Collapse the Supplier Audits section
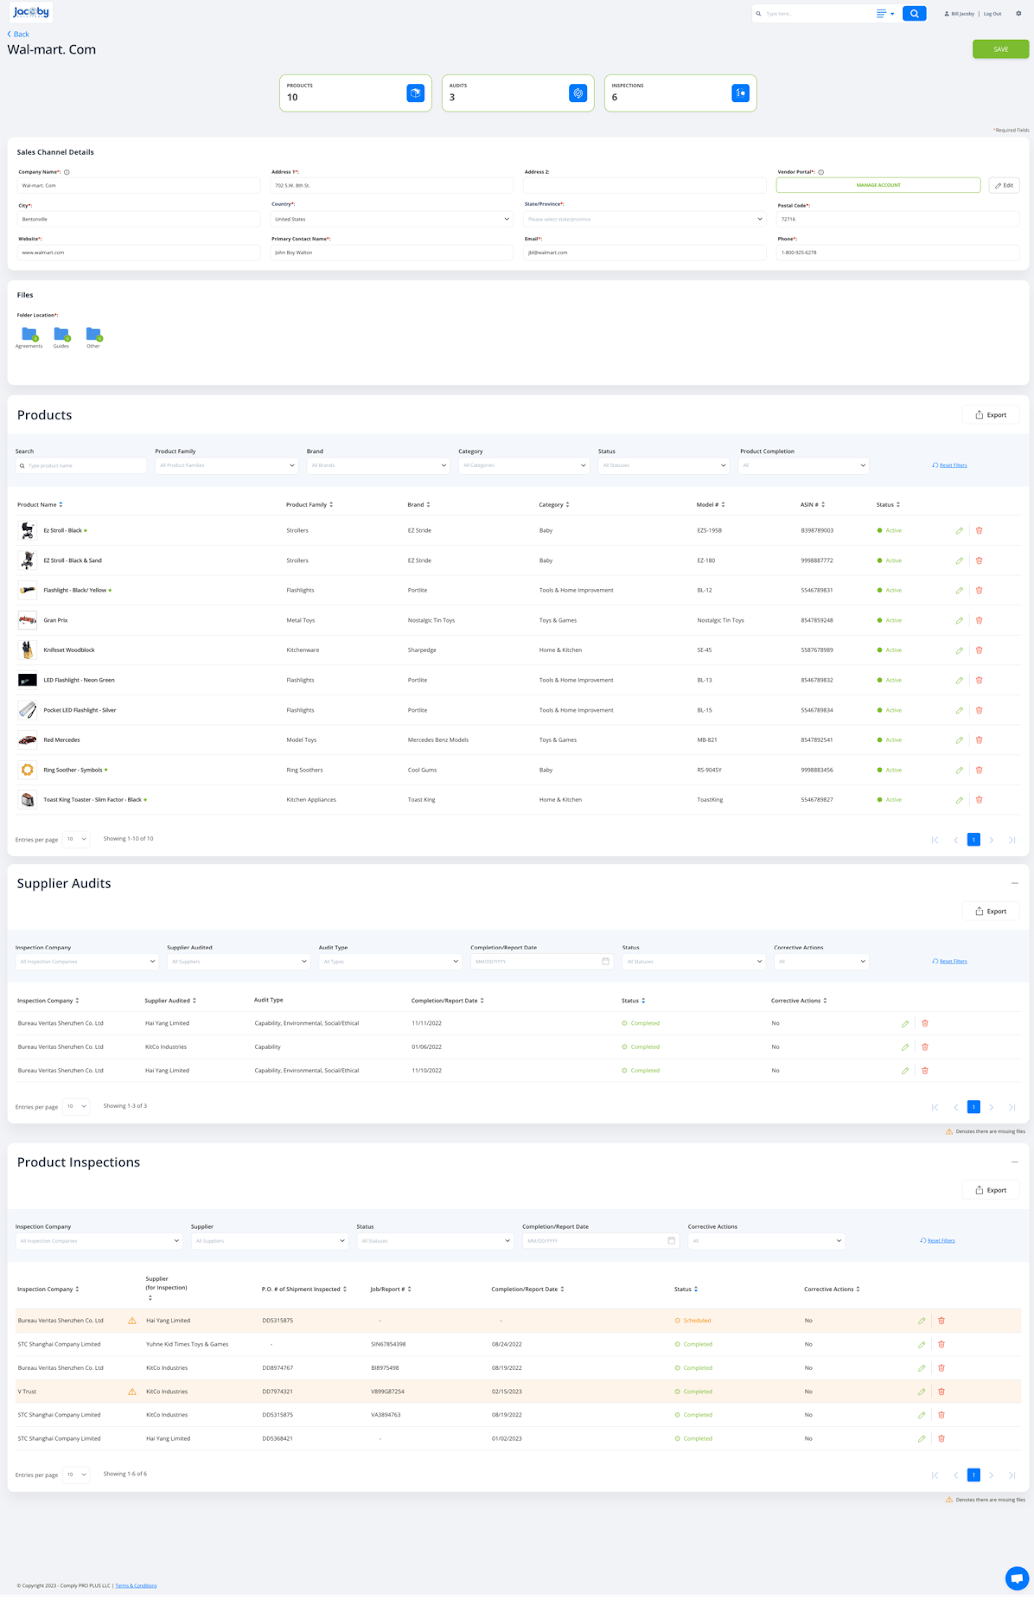The width and height of the screenshot is (1034, 1600). pos(1014,883)
